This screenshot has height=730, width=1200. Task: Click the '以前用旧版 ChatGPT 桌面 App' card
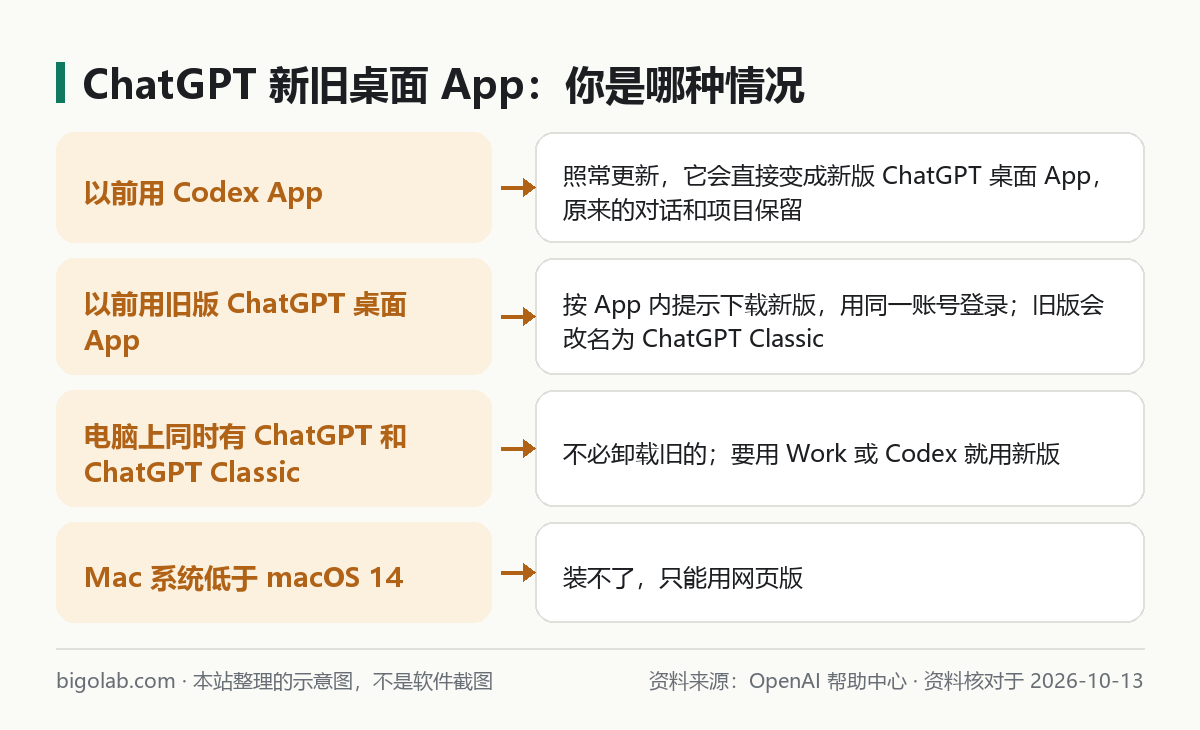[274, 317]
